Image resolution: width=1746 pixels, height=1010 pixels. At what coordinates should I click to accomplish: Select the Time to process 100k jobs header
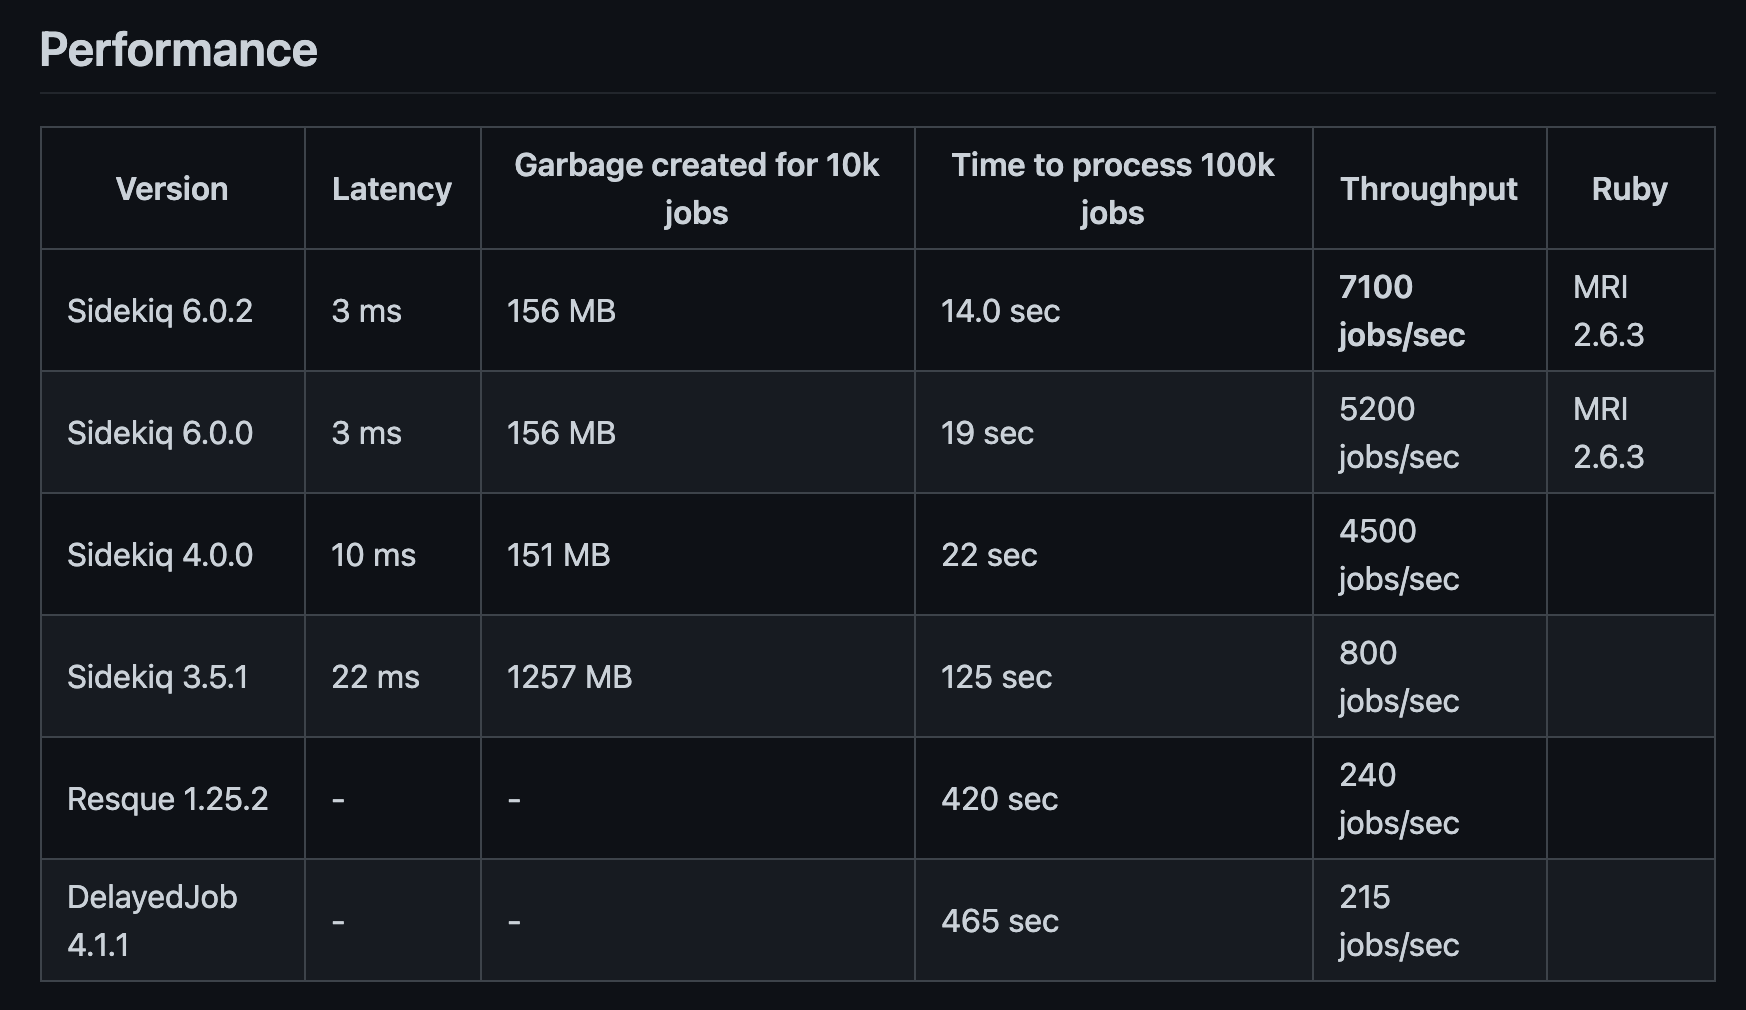1113,189
